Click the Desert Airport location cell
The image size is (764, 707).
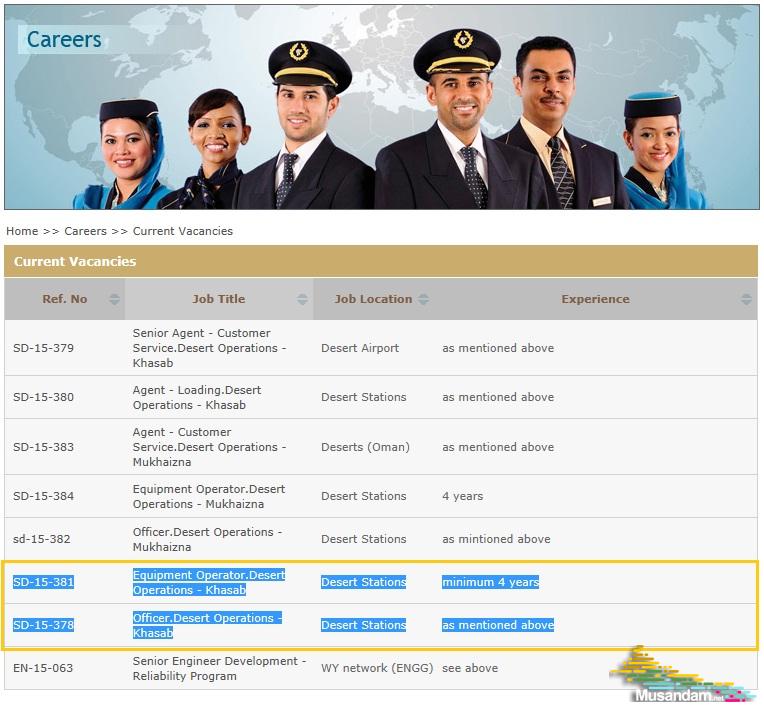(x=360, y=348)
